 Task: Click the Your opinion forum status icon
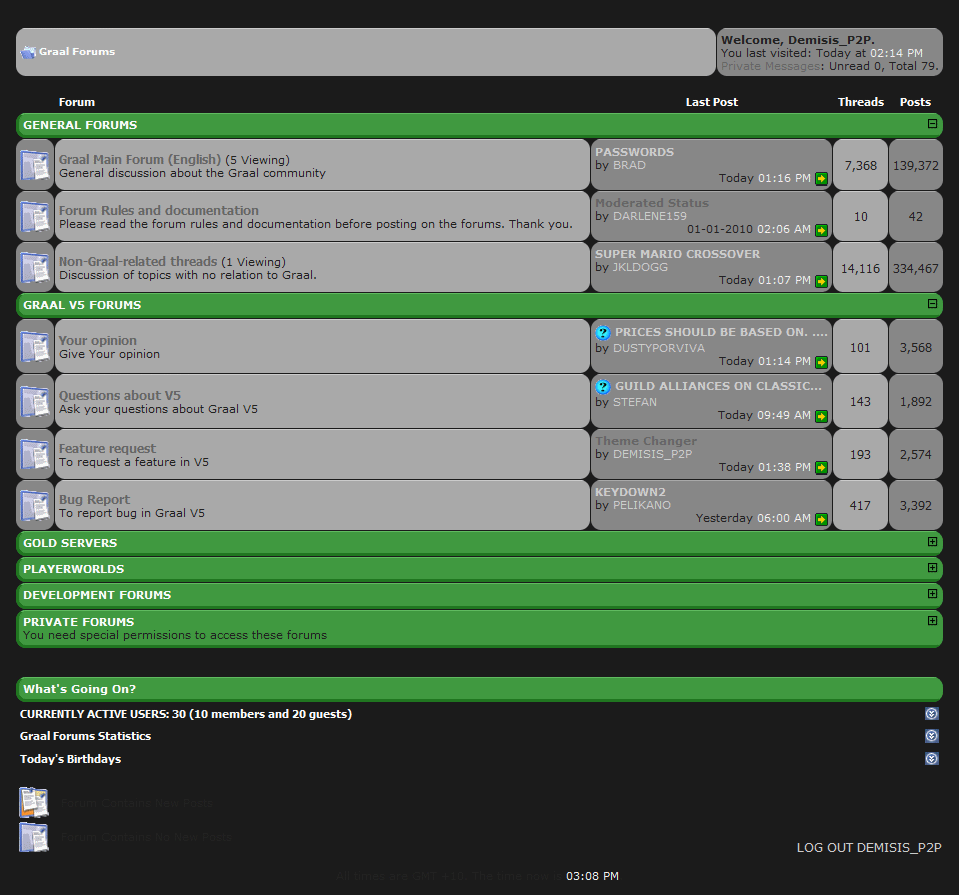(35, 347)
